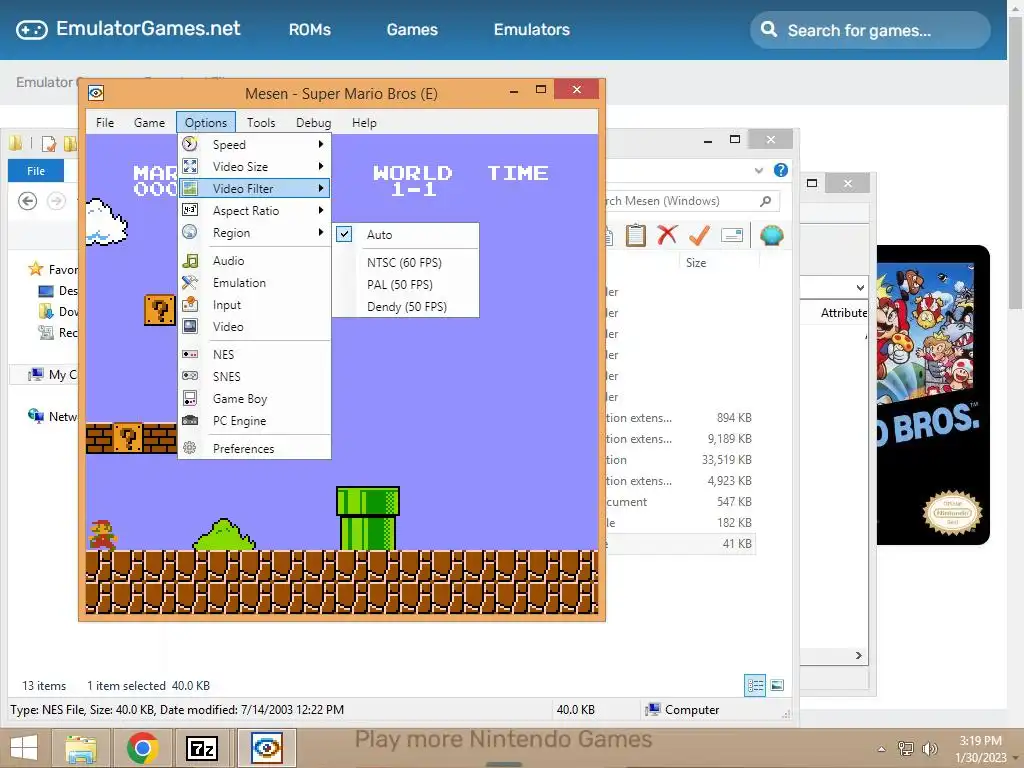The image size is (1024, 768).
Task: Open the Mesen Help menu
Action: [364, 123]
